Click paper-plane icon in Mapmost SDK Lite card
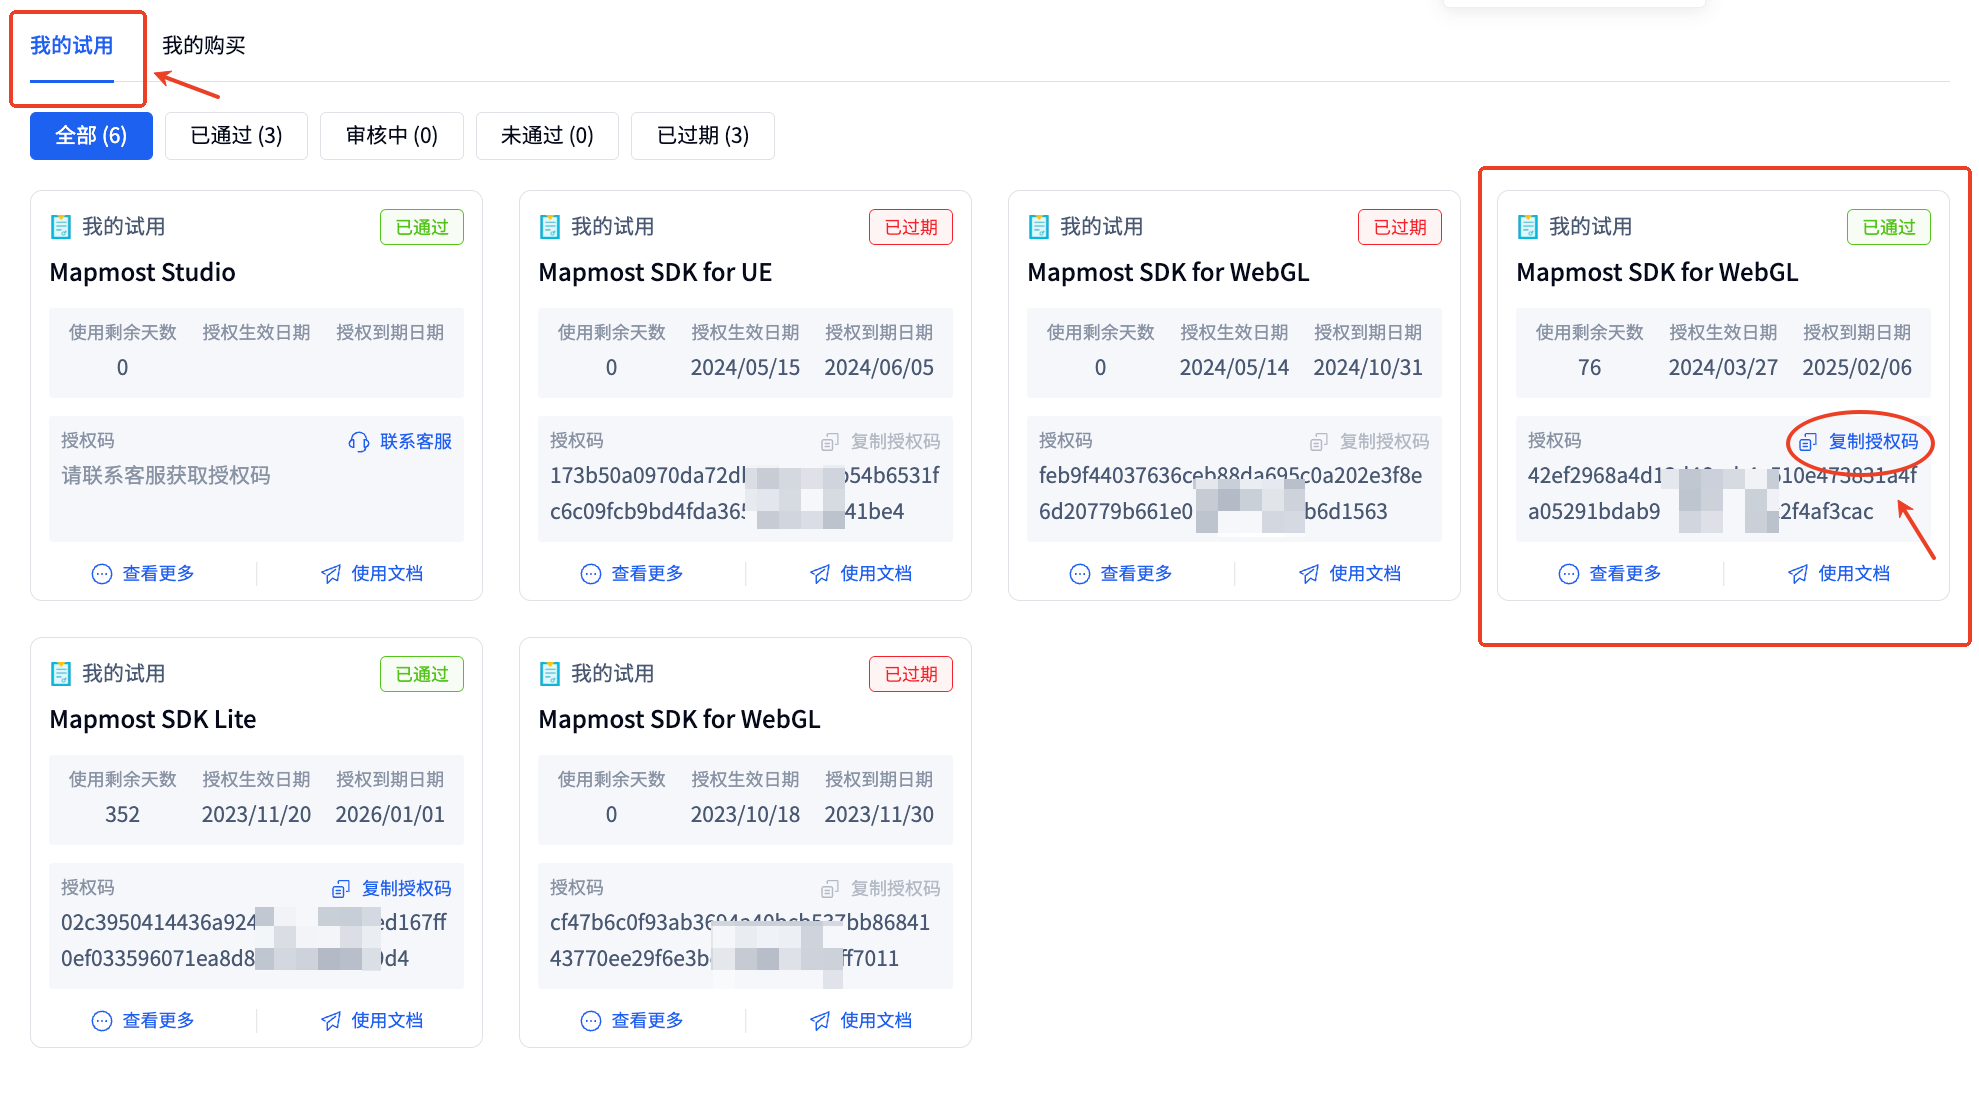The width and height of the screenshot is (1979, 1103). point(331,1021)
